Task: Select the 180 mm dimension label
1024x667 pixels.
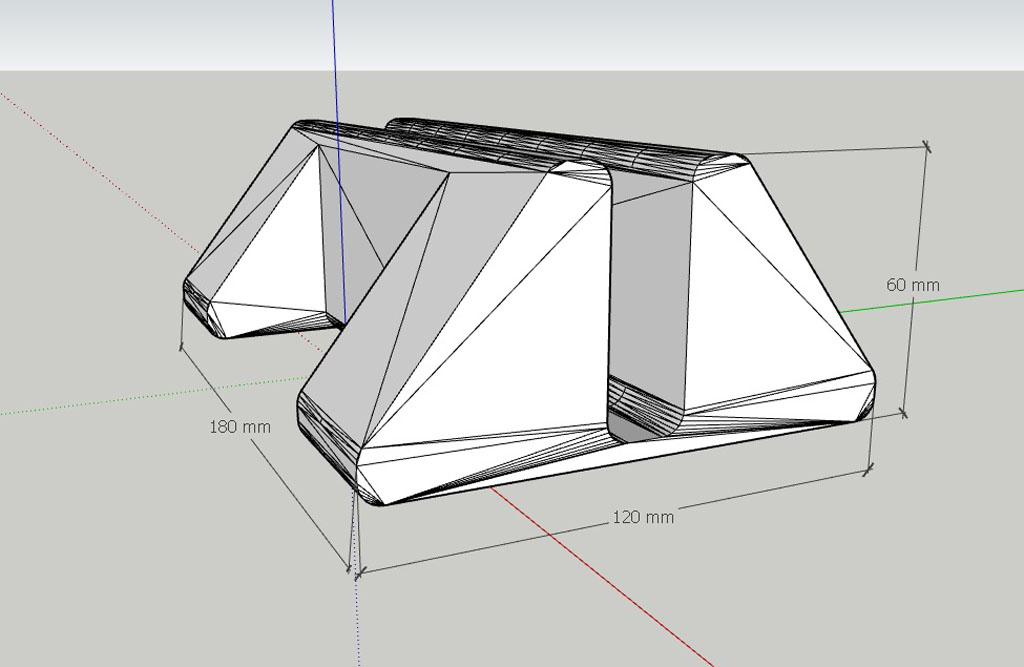Action: click(x=240, y=426)
